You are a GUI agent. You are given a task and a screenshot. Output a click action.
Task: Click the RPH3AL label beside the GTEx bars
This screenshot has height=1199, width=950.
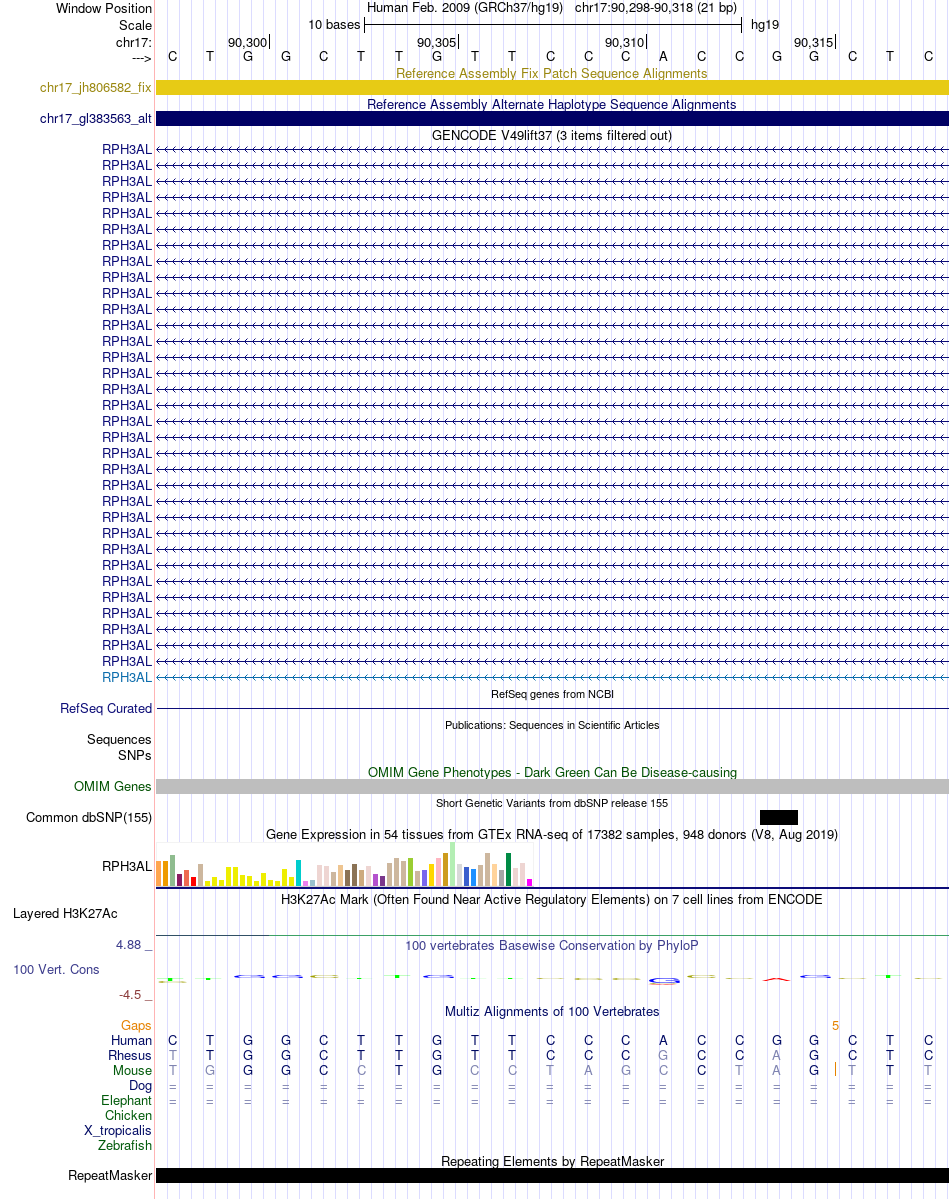click(127, 866)
